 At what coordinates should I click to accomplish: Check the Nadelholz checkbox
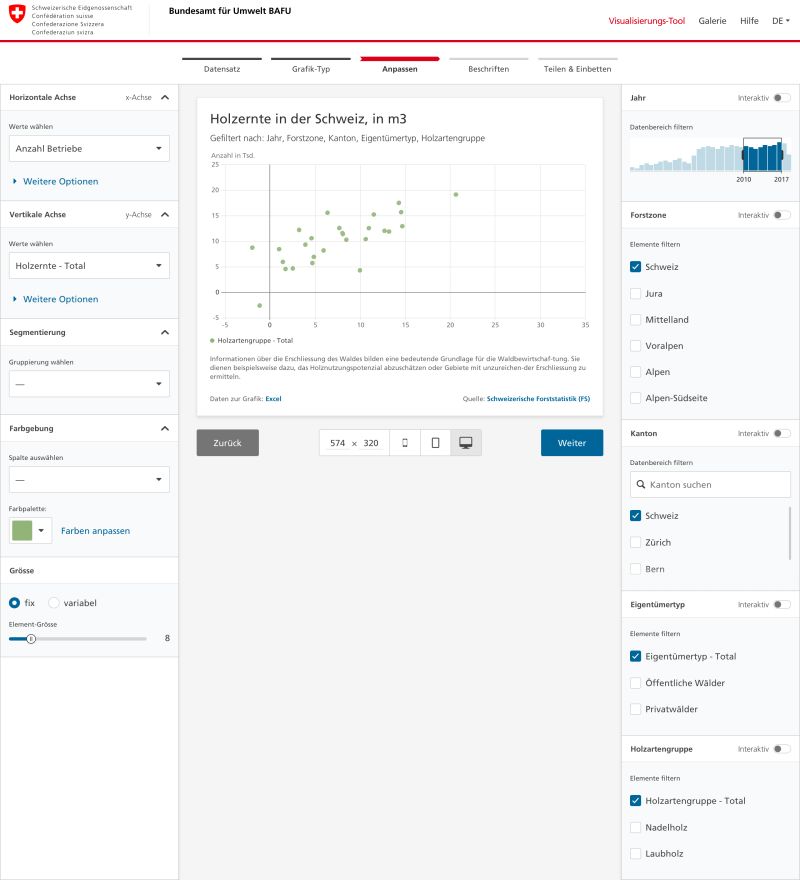(x=635, y=827)
